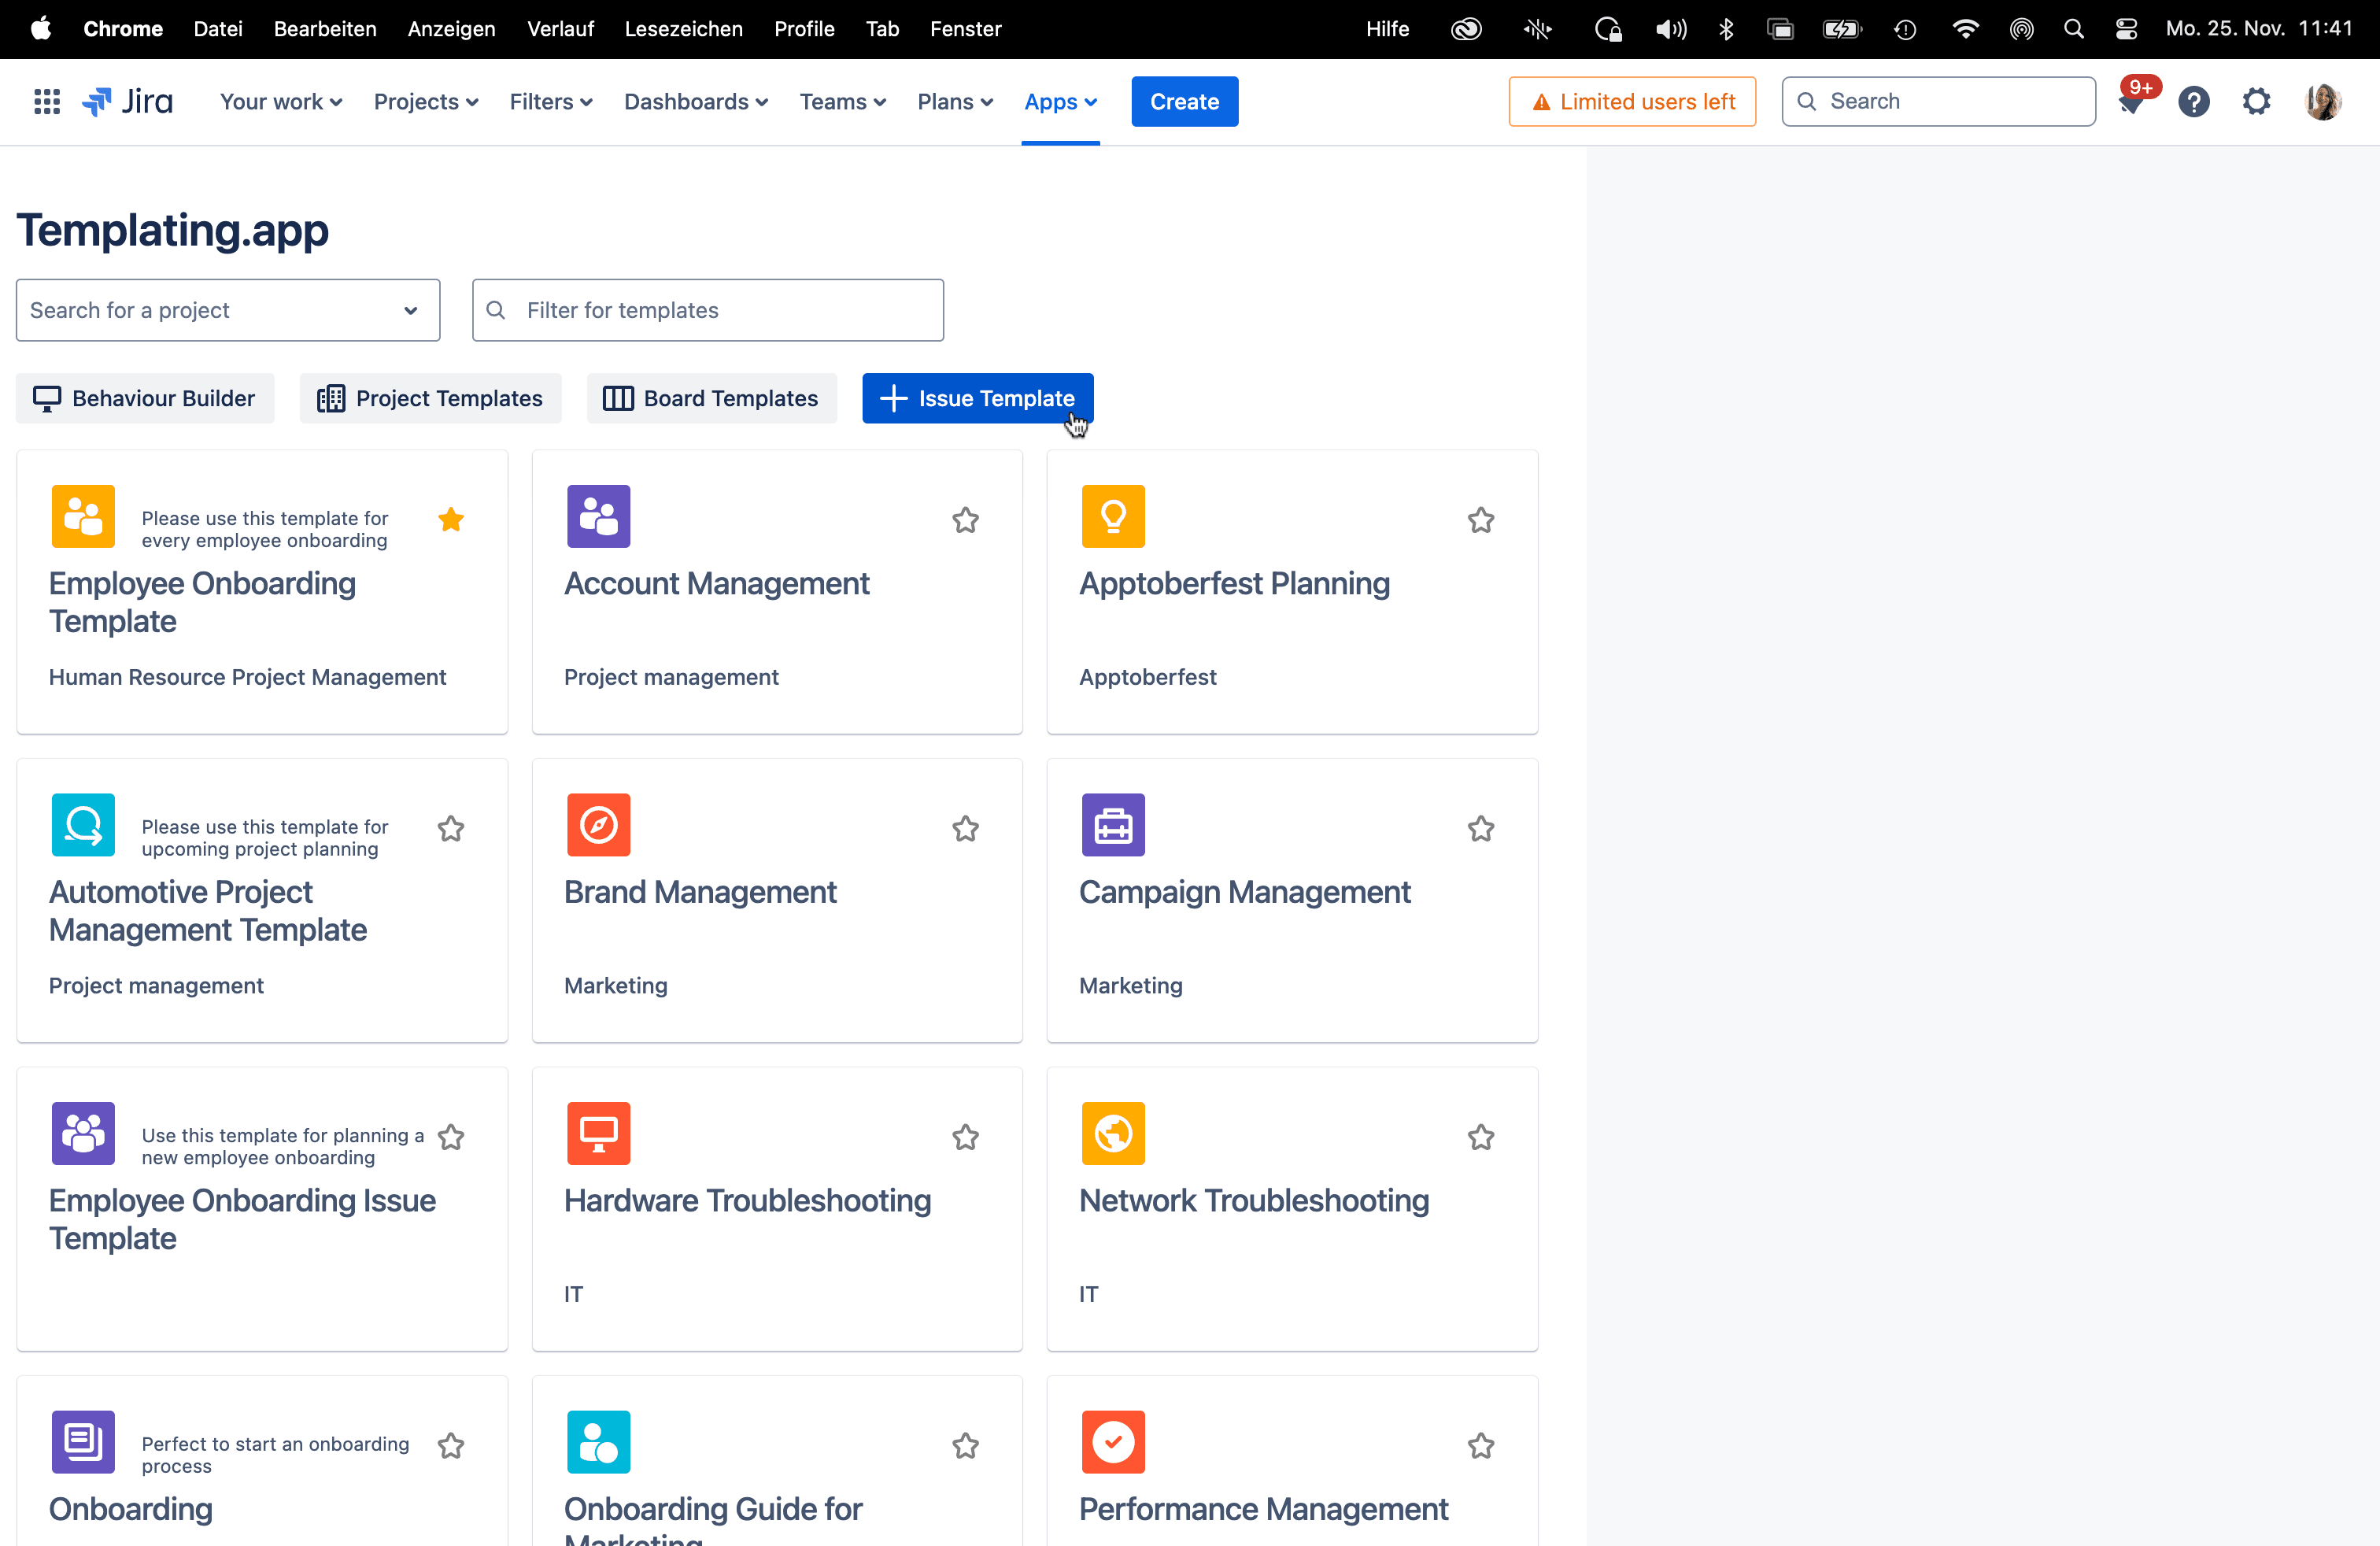Open the Projects dropdown in navigation

(x=425, y=101)
